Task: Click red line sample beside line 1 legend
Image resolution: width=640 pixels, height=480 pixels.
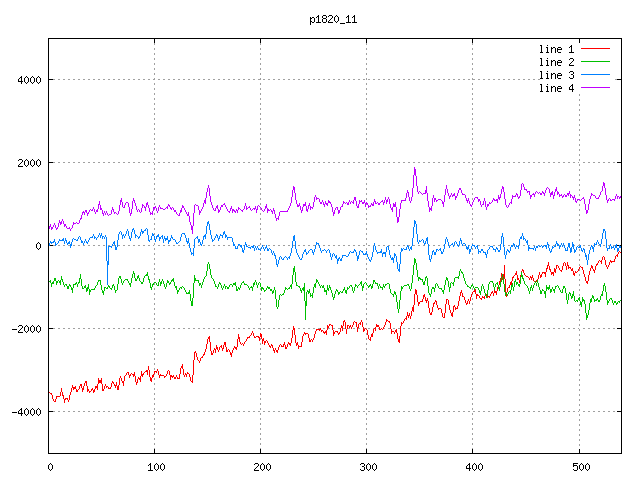Action: pos(595,49)
